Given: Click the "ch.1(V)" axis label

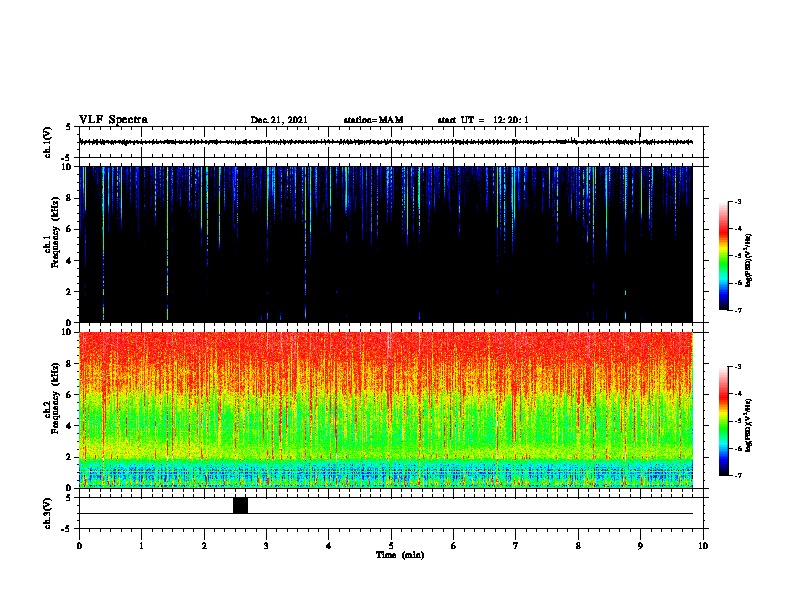Looking at the screenshot, I should click(x=47, y=142).
